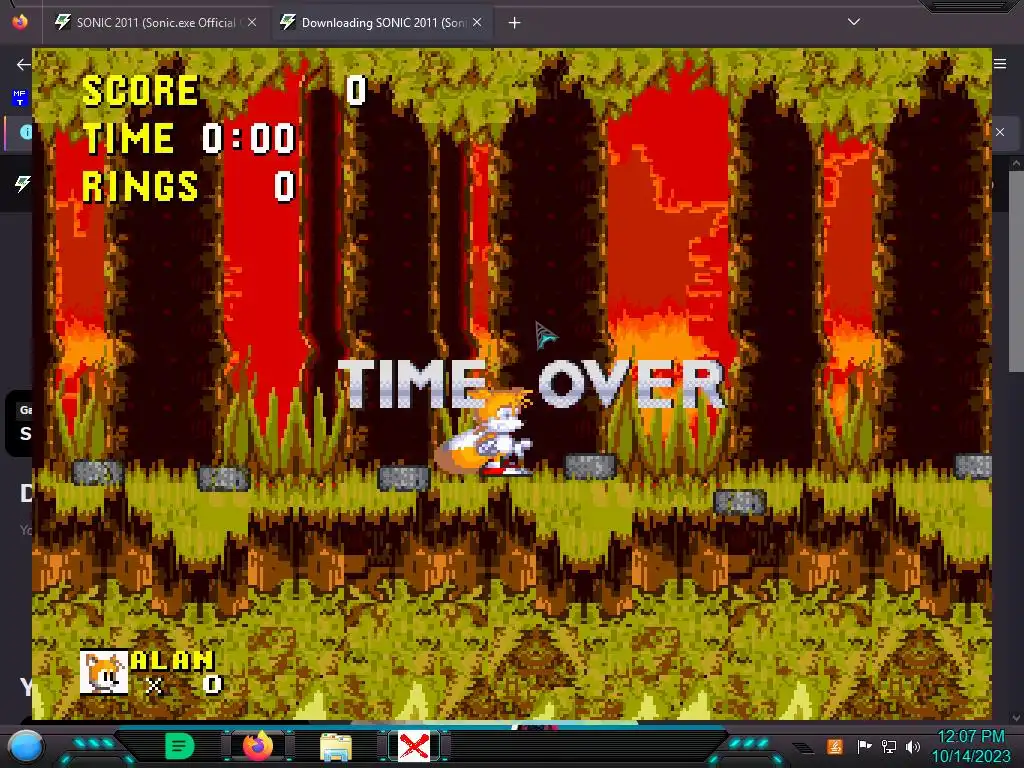Click the Firefox logo icon beside the tabs
Screen dimensions: 1024x768
[20, 22]
